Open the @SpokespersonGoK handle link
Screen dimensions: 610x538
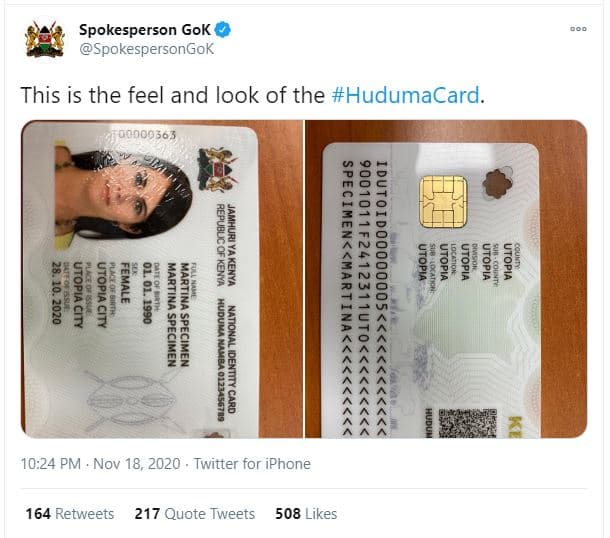point(146,49)
